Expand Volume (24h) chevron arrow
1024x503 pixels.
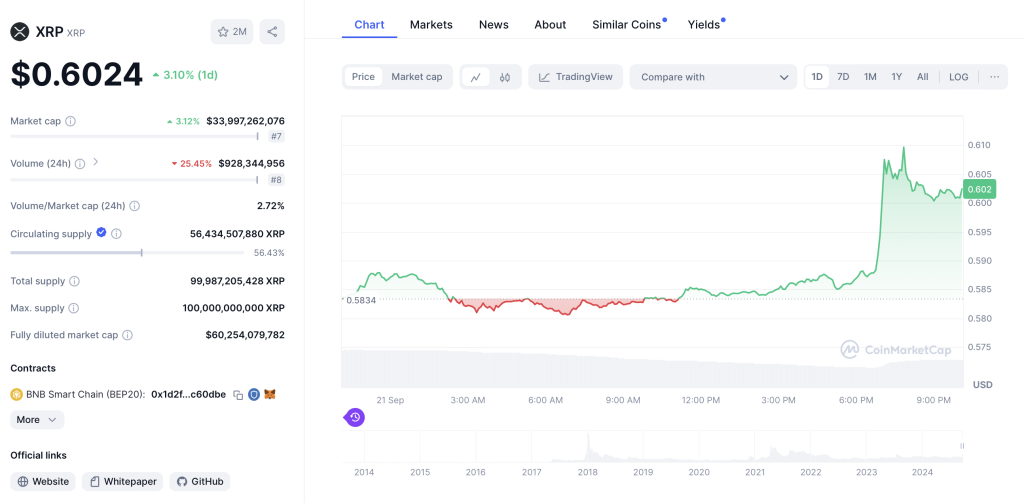[95, 162]
